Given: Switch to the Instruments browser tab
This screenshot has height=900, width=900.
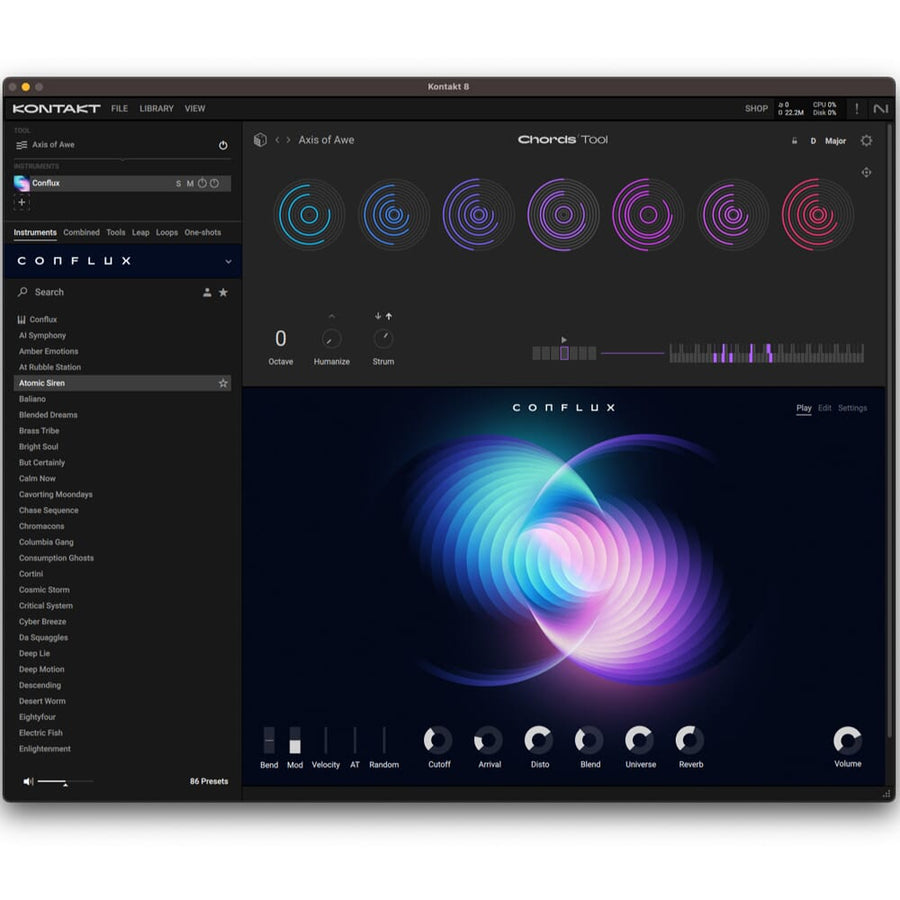Looking at the screenshot, I should [35, 232].
